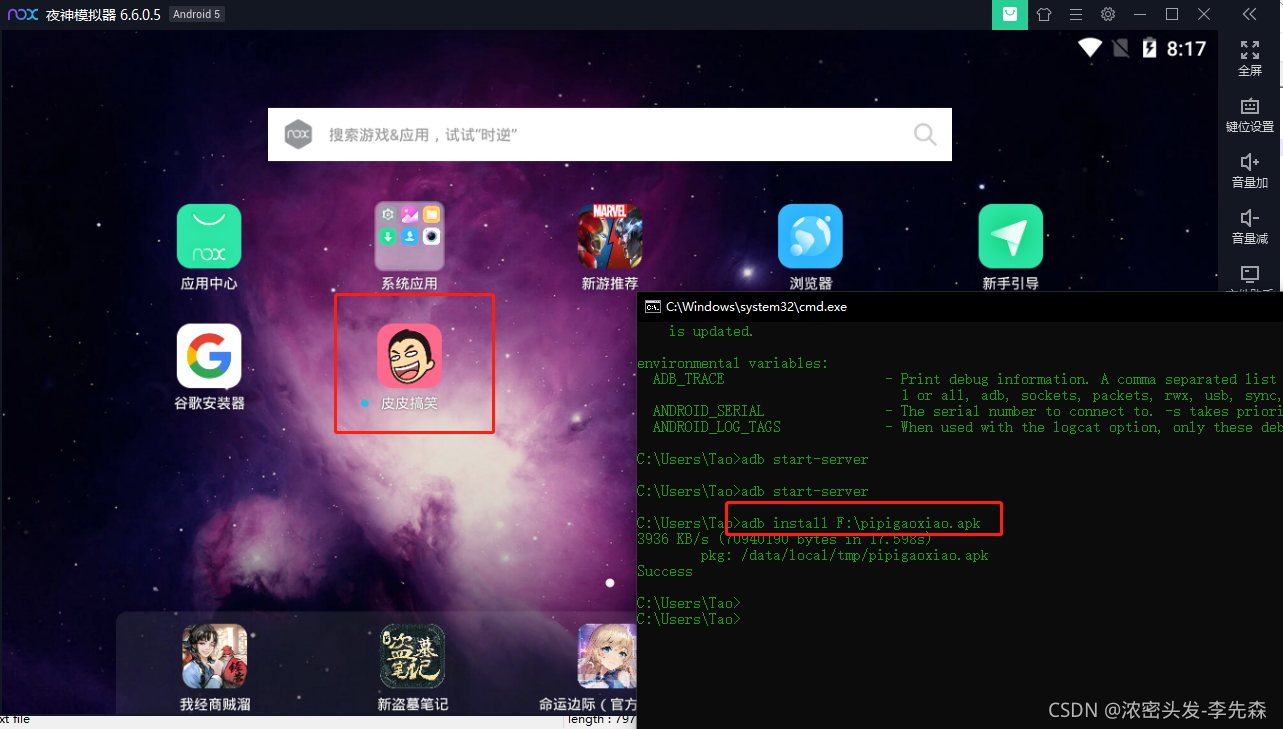Open the 新手引导 guide app
This screenshot has height=729, width=1283.
(x=1011, y=236)
